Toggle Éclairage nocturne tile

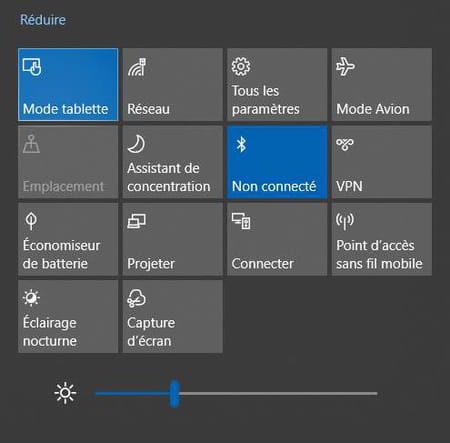coord(68,316)
